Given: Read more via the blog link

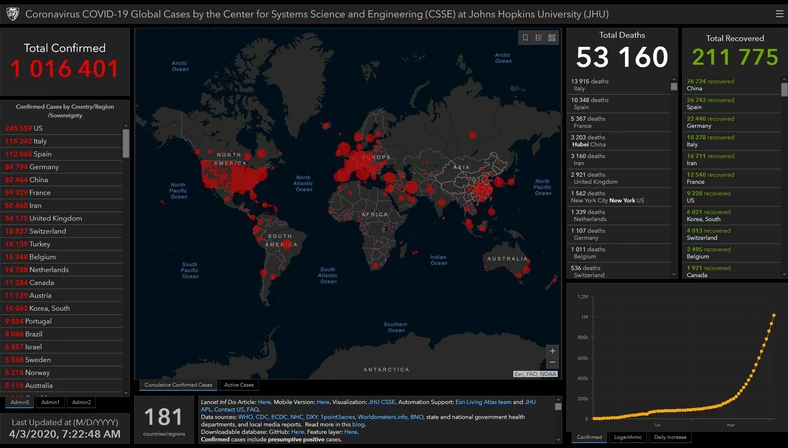Looking at the screenshot, I should pos(358,425).
